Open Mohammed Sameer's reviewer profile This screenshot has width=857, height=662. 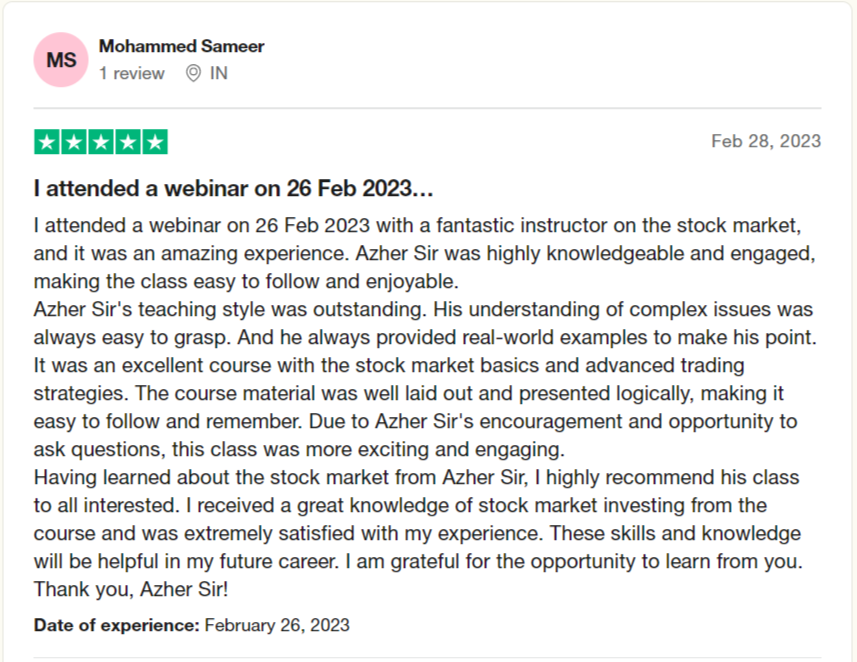181,46
